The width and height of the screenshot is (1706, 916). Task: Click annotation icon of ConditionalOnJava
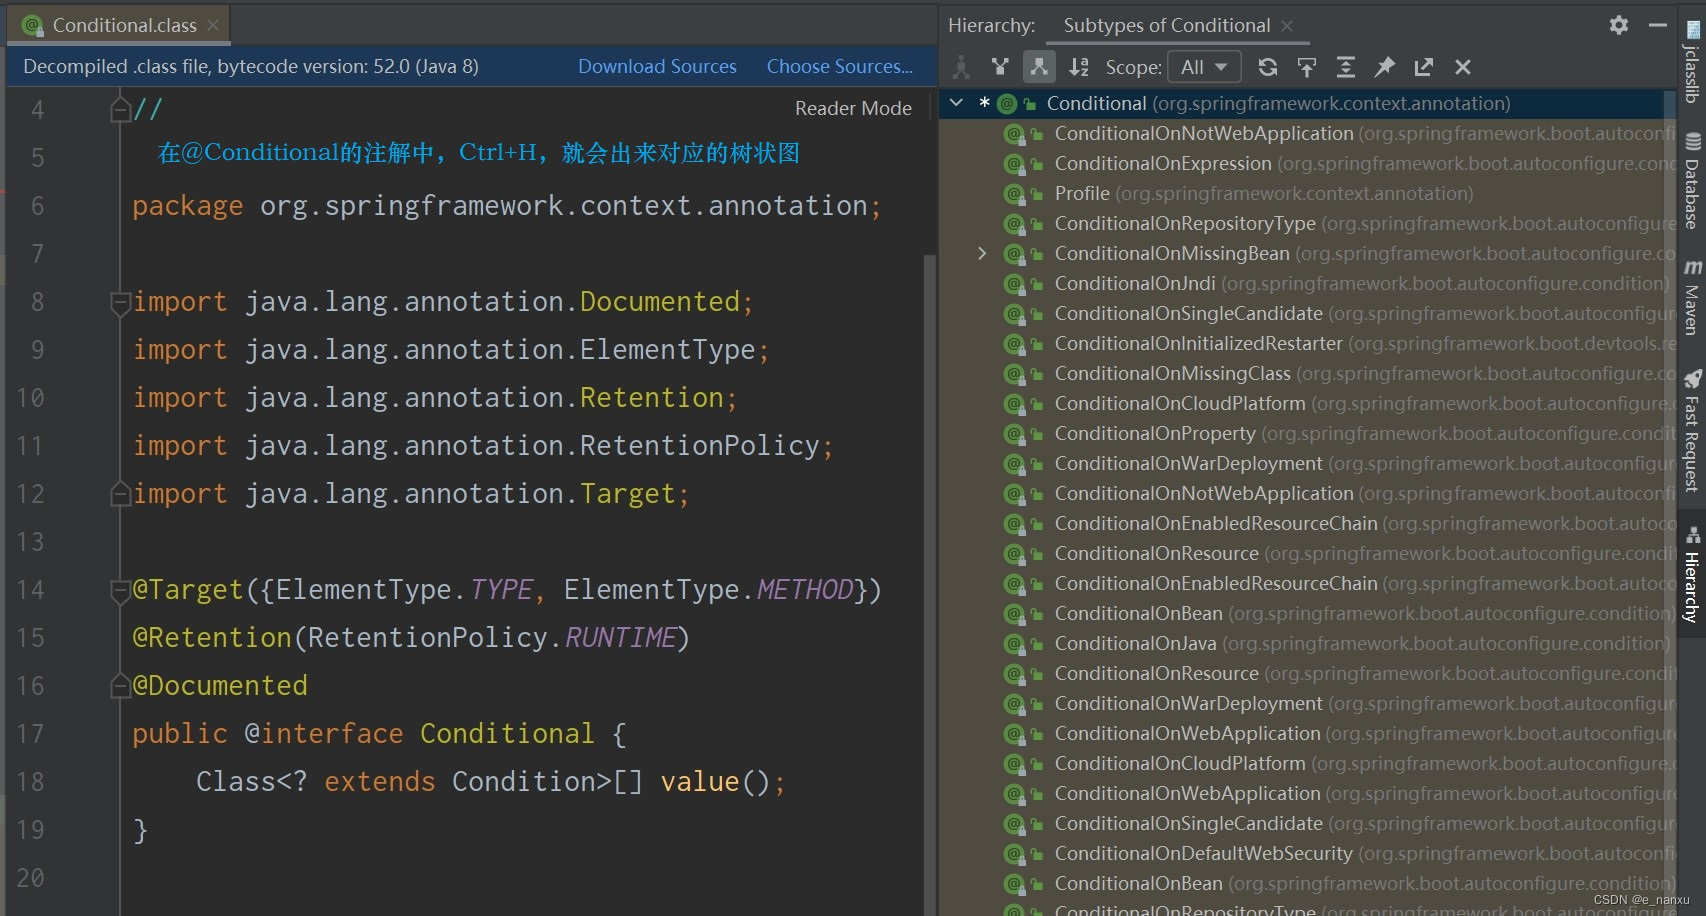(x=1013, y=643)
